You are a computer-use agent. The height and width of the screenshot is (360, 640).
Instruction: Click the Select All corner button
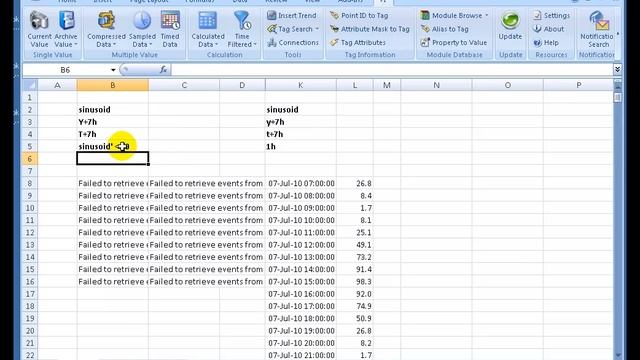[30, 85]
